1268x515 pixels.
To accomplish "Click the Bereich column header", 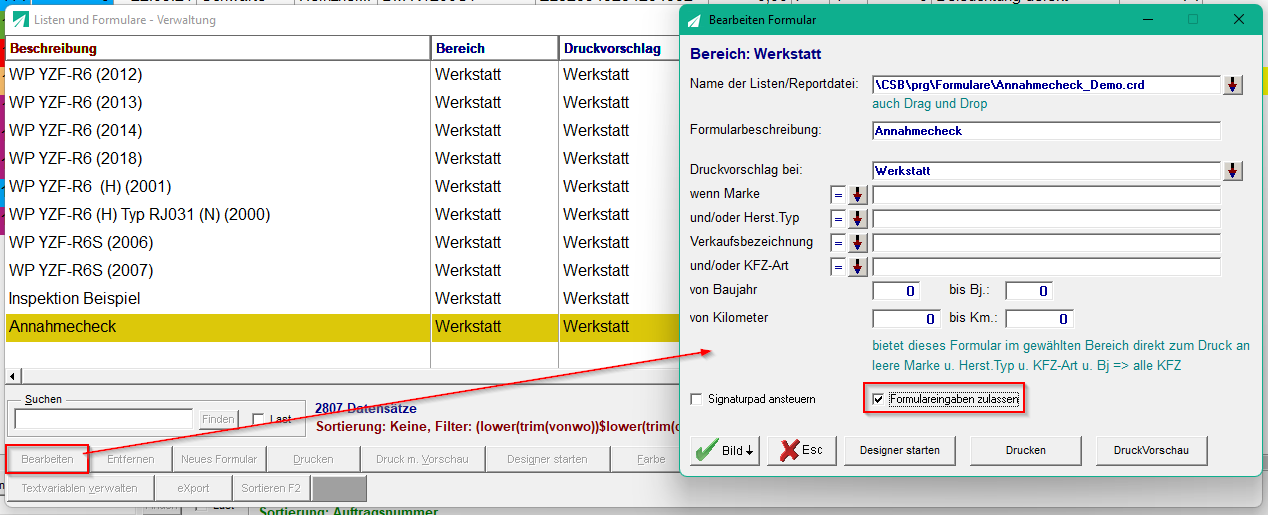I will point(494,48).
